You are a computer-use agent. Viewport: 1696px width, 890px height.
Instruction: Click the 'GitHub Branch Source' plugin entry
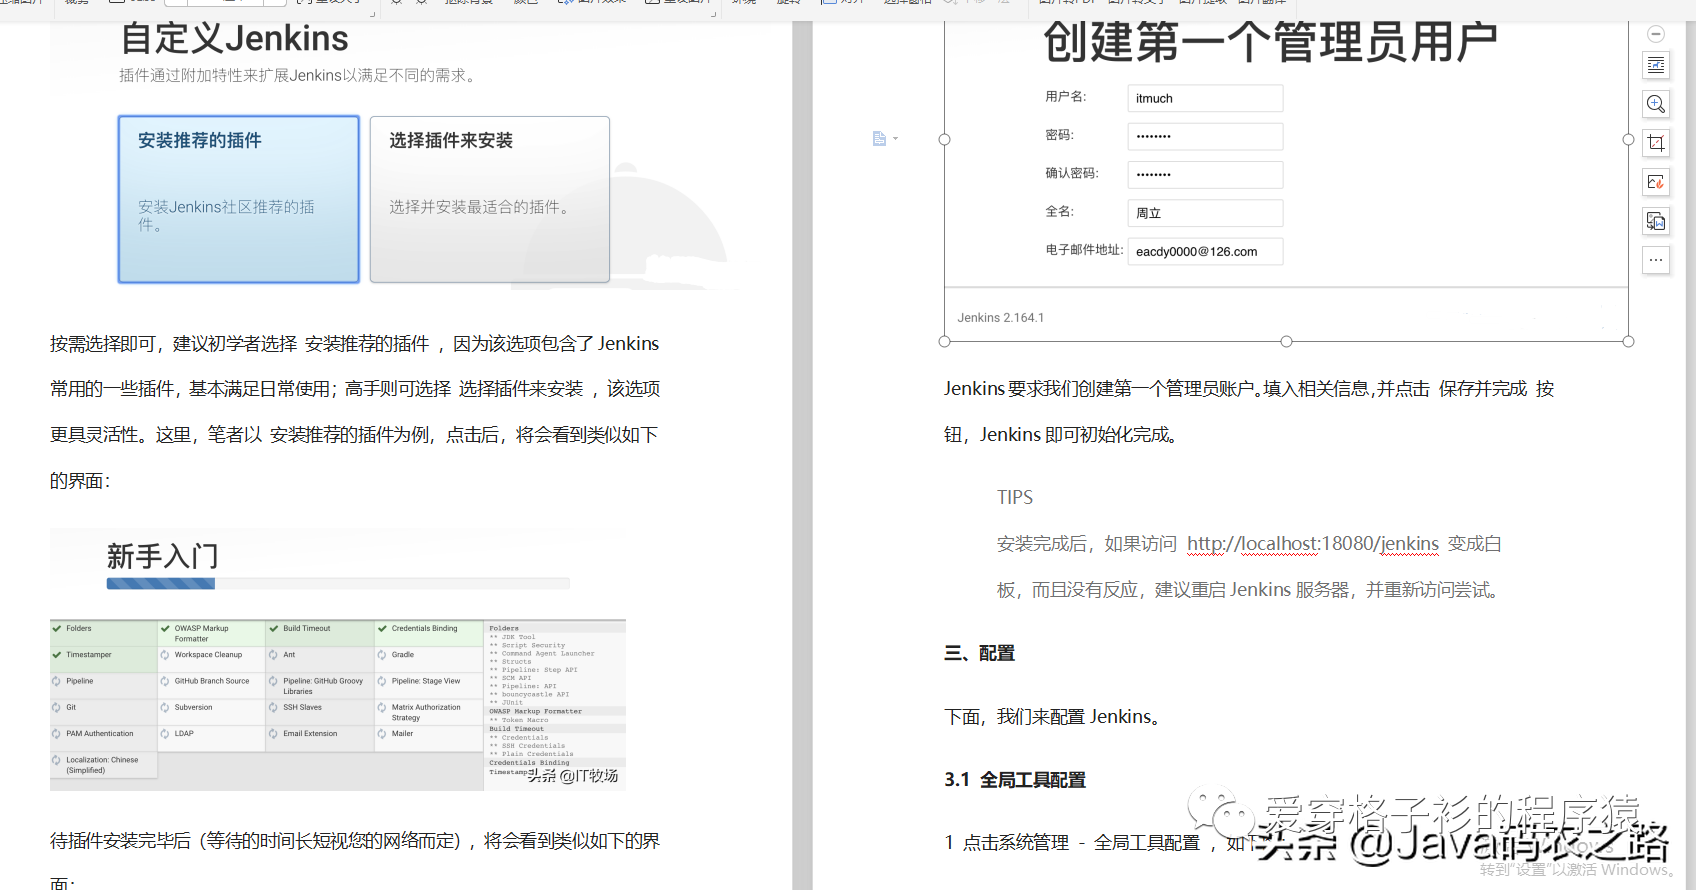point(212,684)
